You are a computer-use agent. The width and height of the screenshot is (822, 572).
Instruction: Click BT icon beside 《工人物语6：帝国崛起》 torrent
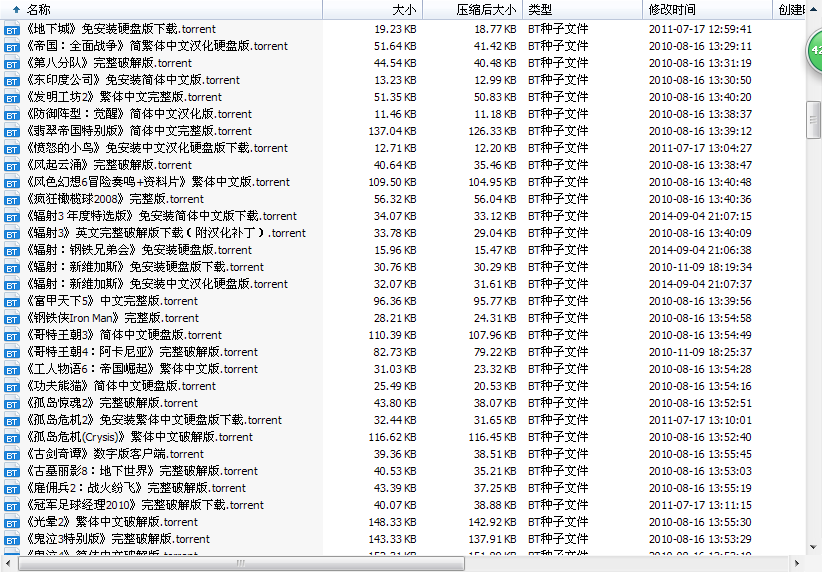coord(12,369)
